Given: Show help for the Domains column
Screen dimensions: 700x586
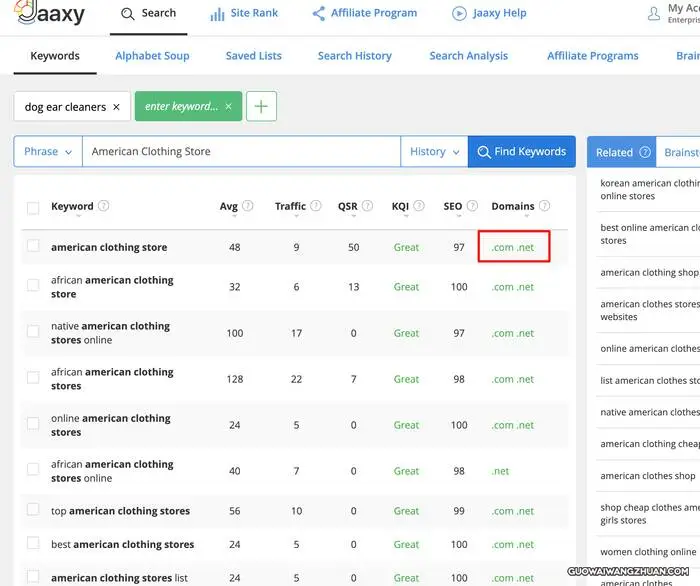Looking at the screenshot, I should point(544,206).
